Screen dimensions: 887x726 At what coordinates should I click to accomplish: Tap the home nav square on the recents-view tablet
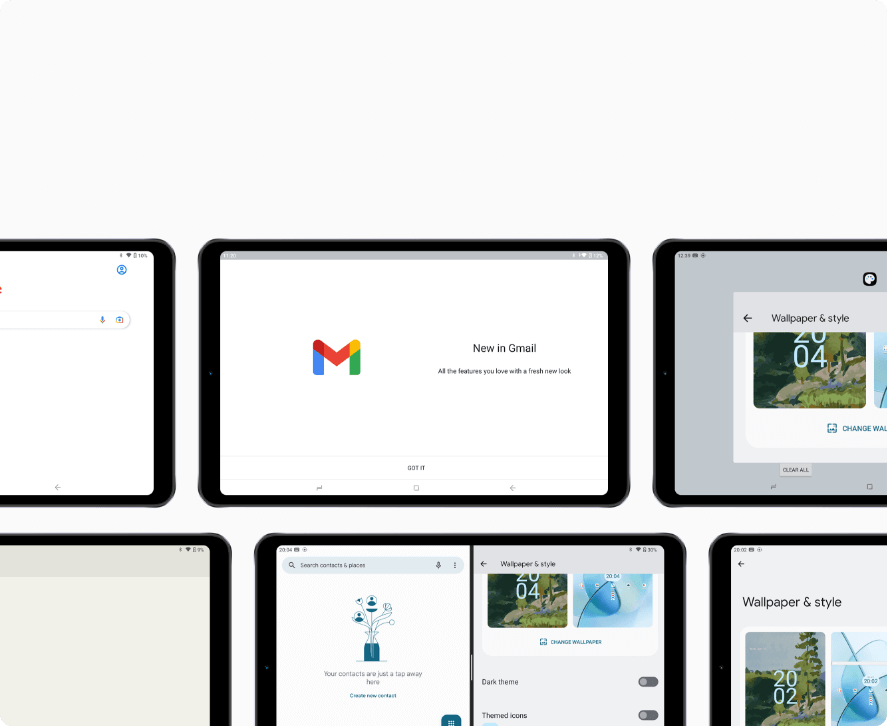click(869, 487)
